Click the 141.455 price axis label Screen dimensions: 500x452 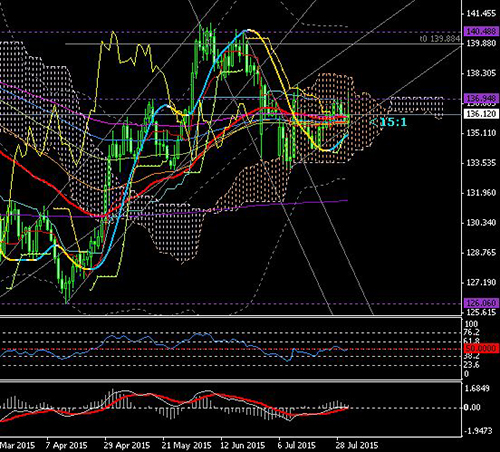click(481, 14)
